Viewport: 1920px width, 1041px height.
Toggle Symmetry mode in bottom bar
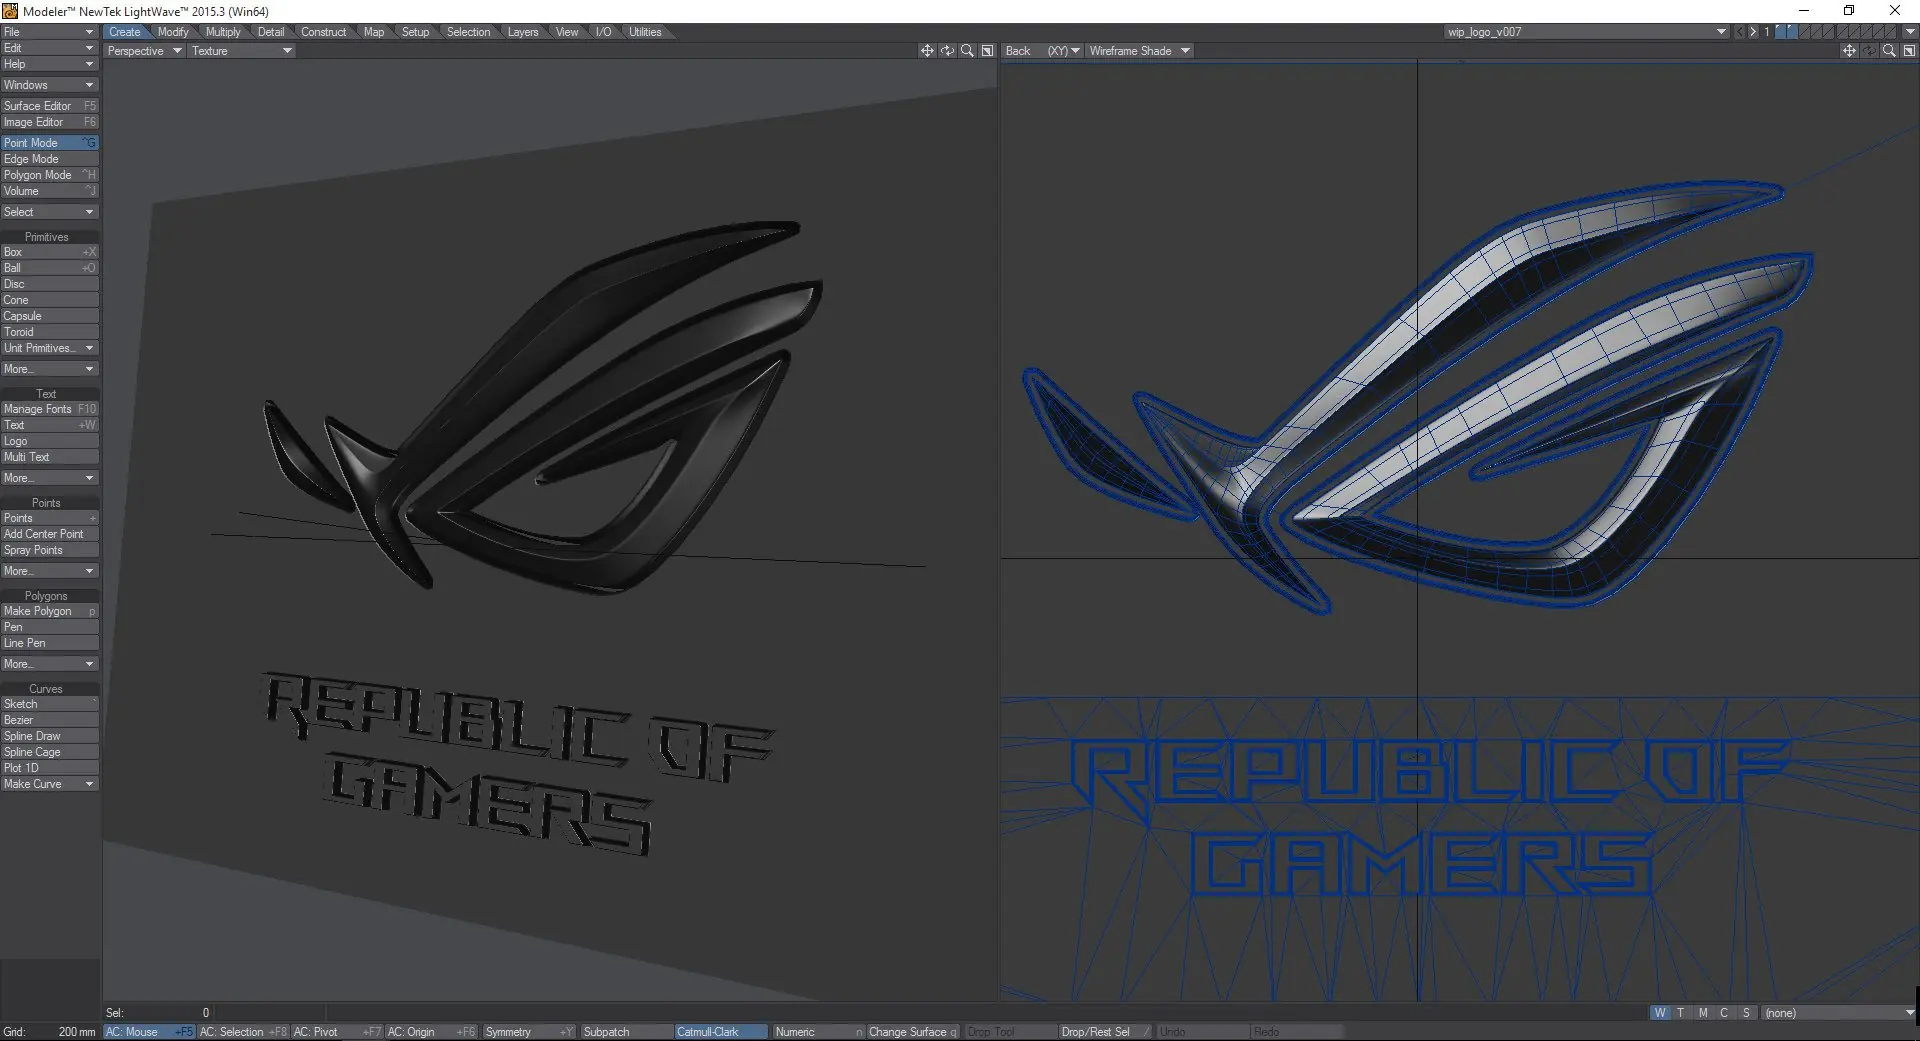[528, 1032]
